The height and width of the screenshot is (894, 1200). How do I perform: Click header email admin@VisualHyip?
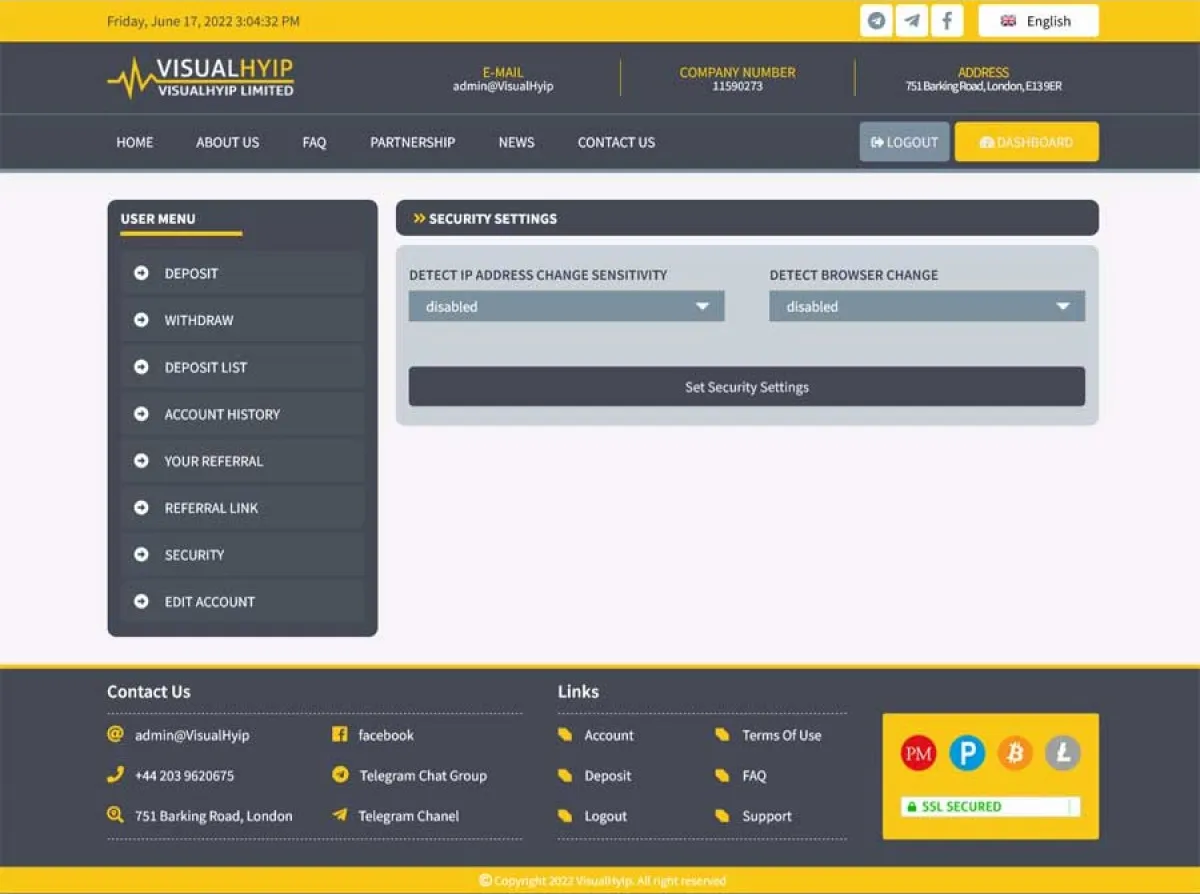pos(503,86)
